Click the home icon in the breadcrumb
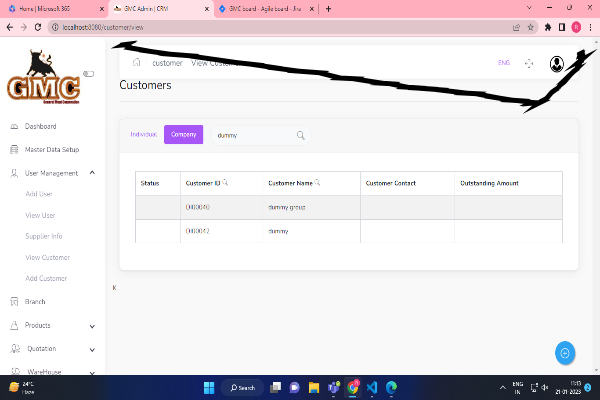 coord(136,62)
